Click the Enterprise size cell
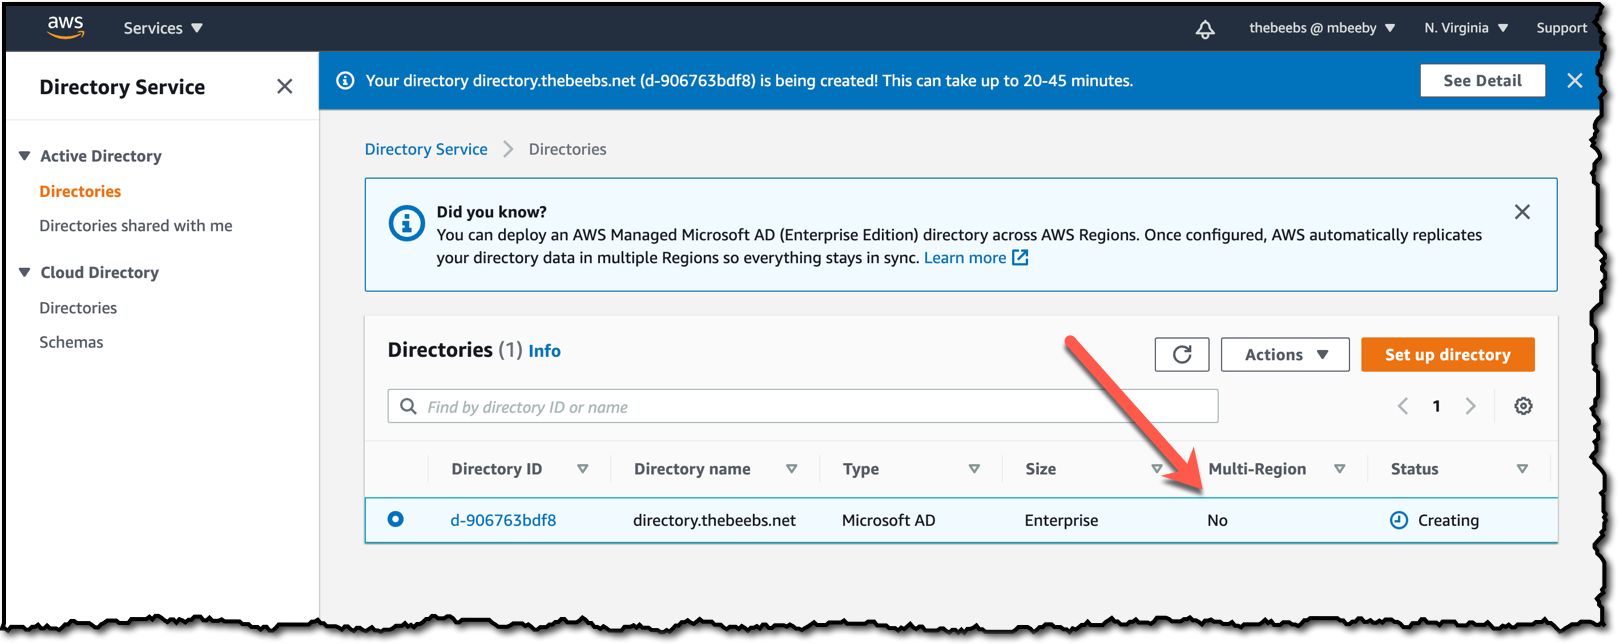Image resolution: width=1620 pixels, height=644 pixels. pos(1061,520)
